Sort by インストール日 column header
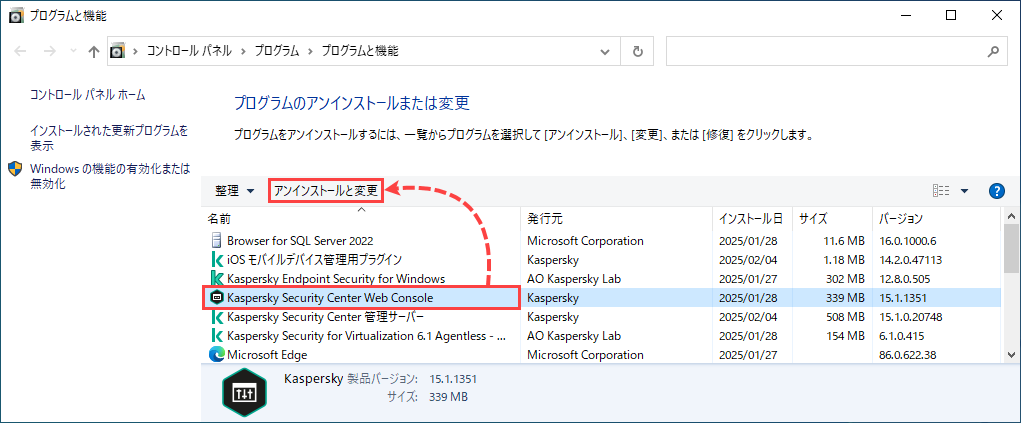The height and width of the screenshot is (423, 1021). [x=754, y=218]
